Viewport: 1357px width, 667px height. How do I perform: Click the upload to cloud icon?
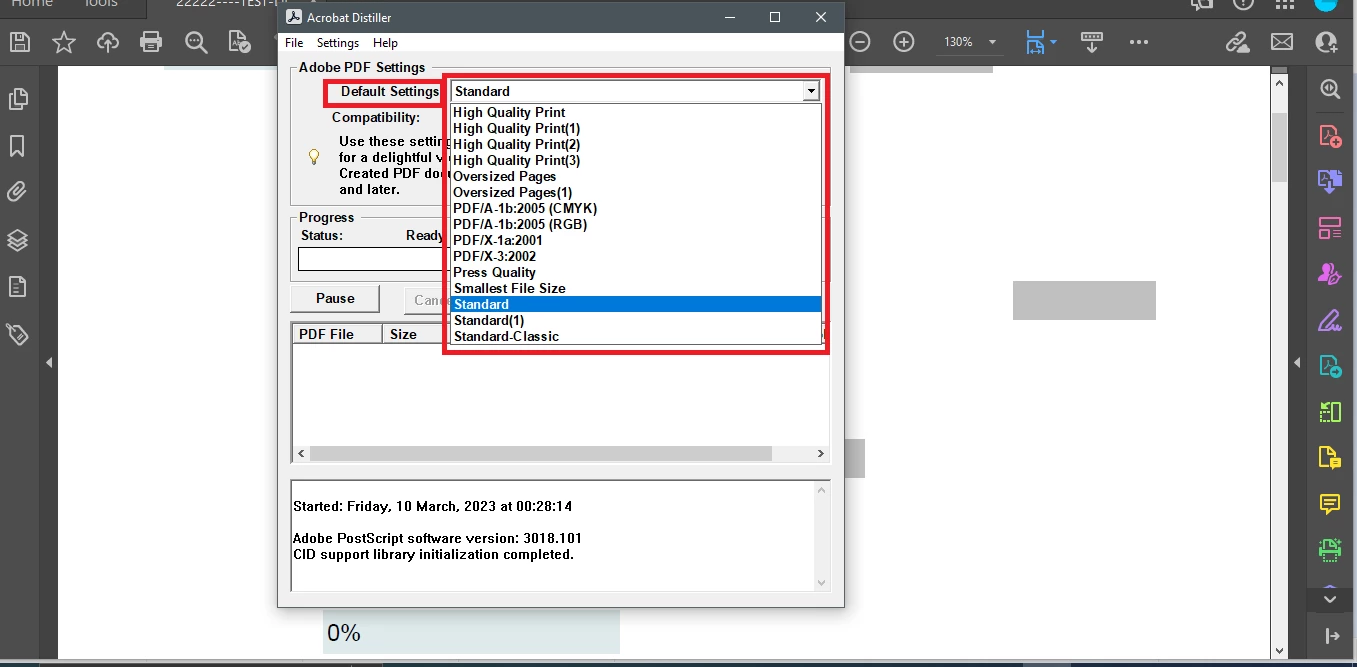tap(107, 42)
